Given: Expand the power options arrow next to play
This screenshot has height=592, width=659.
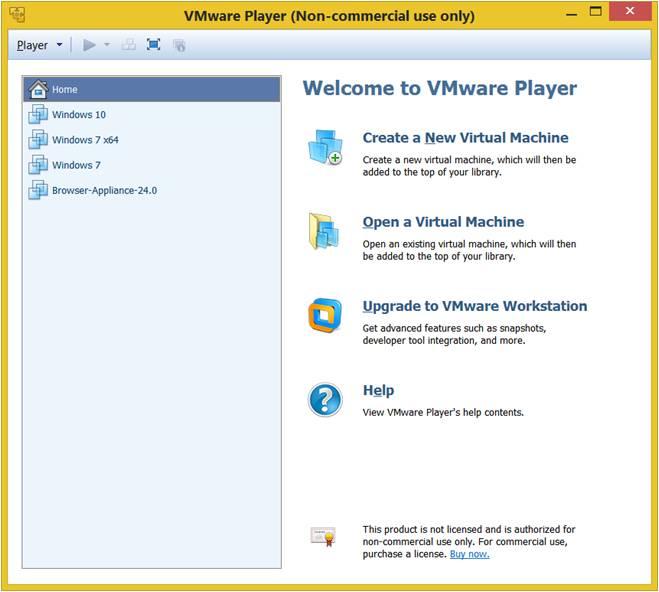Looking at the screenshot, I should tap(106, 45).
